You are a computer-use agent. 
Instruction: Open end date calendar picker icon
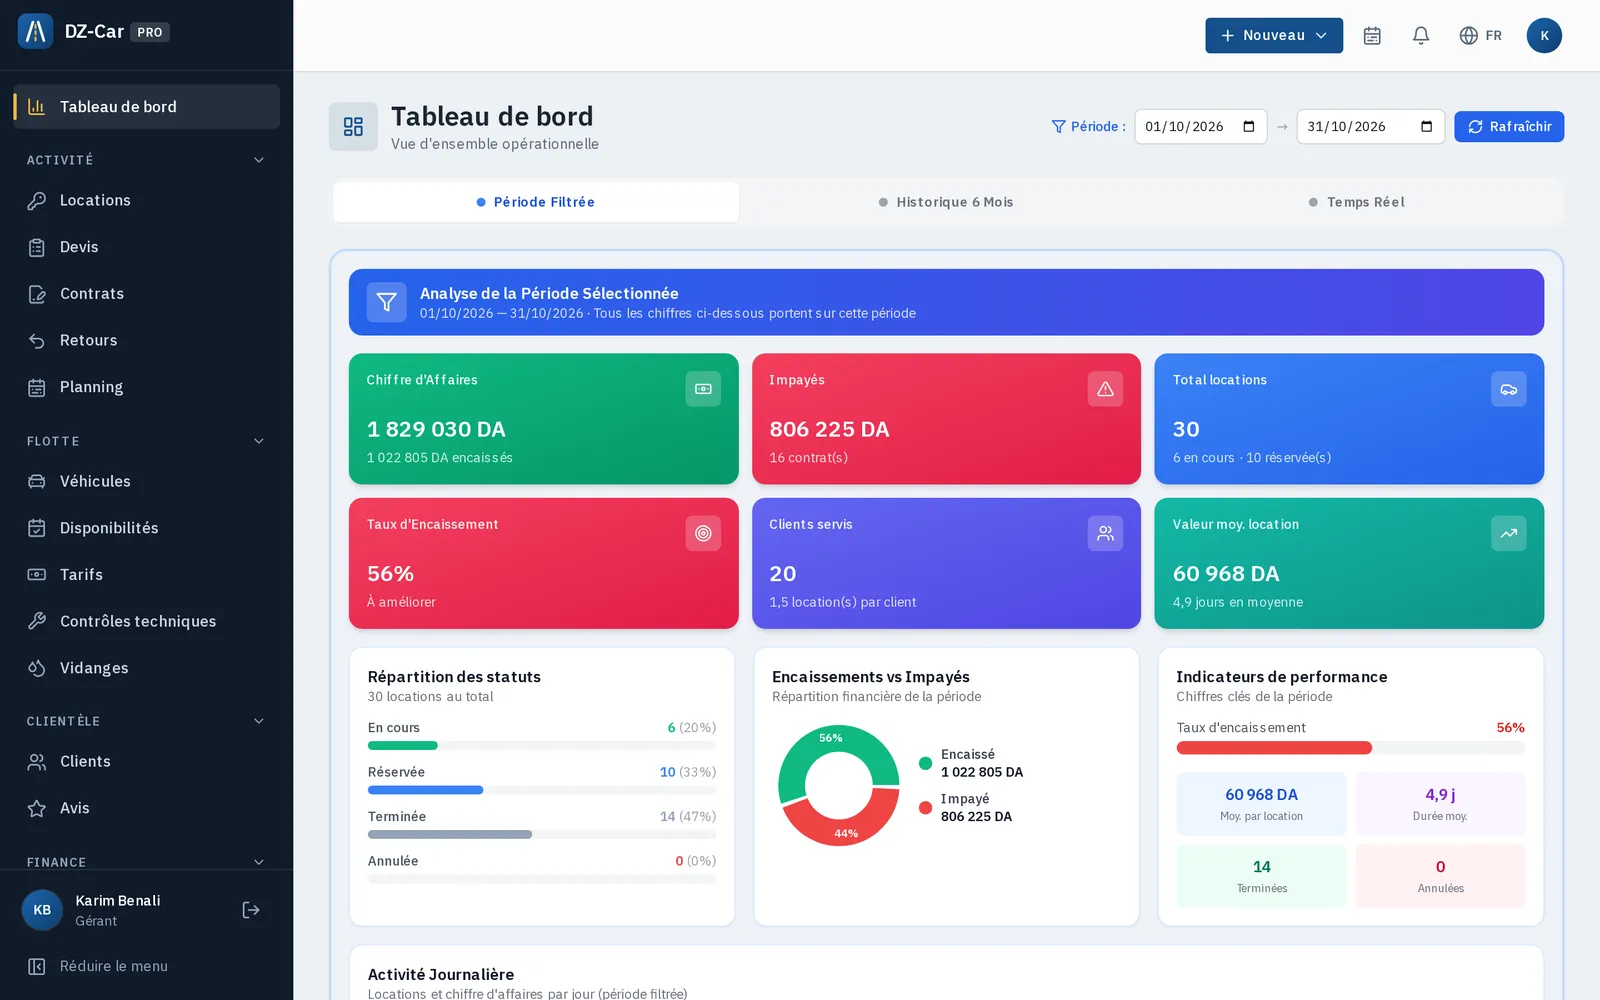tap(1427, 127)
